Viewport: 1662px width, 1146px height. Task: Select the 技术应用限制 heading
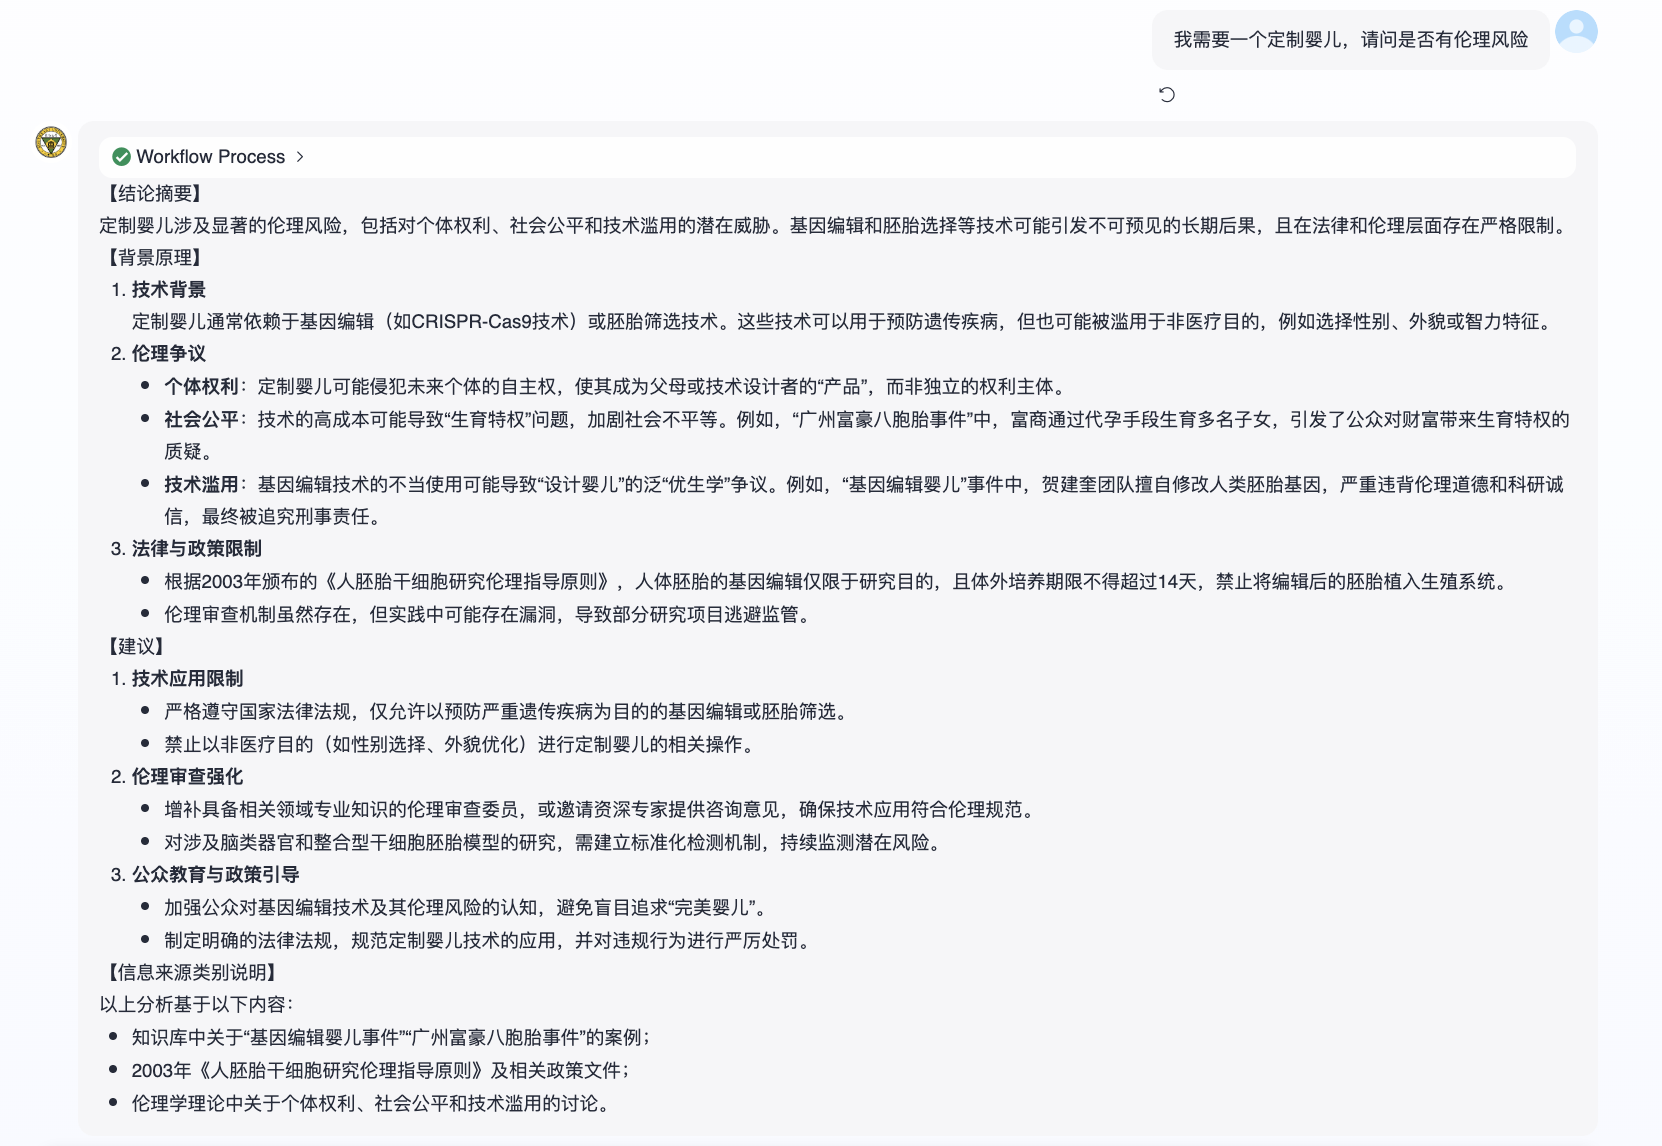click(187, 679)
